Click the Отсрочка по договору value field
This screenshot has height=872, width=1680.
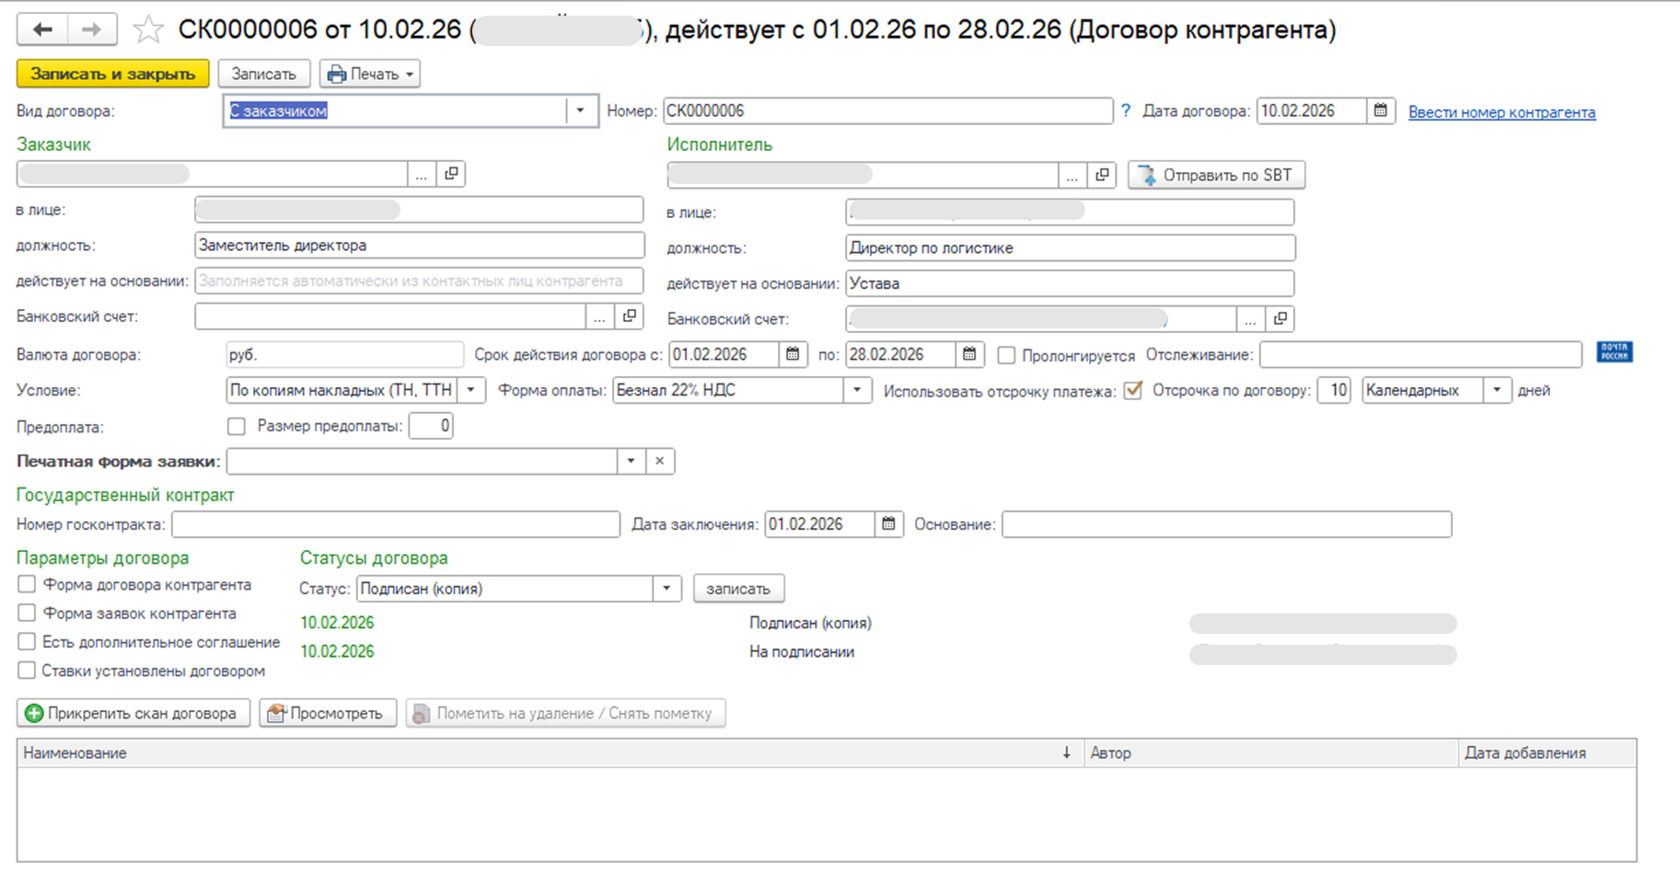(x=1335, y=390)
